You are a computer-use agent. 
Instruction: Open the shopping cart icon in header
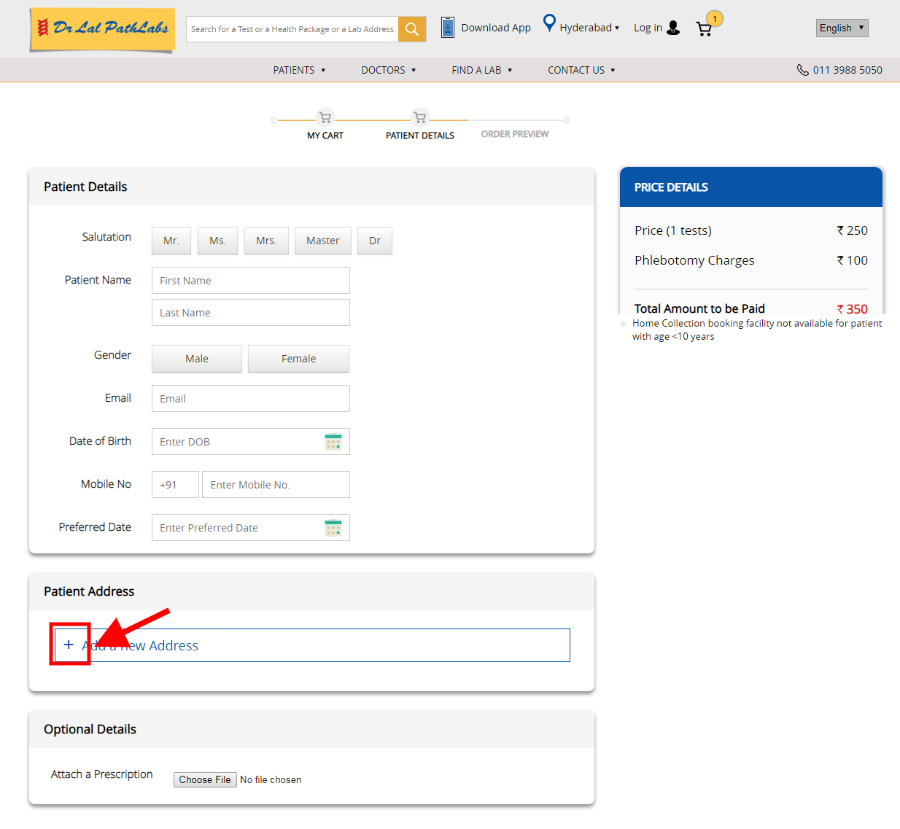[x=704, y=28]
